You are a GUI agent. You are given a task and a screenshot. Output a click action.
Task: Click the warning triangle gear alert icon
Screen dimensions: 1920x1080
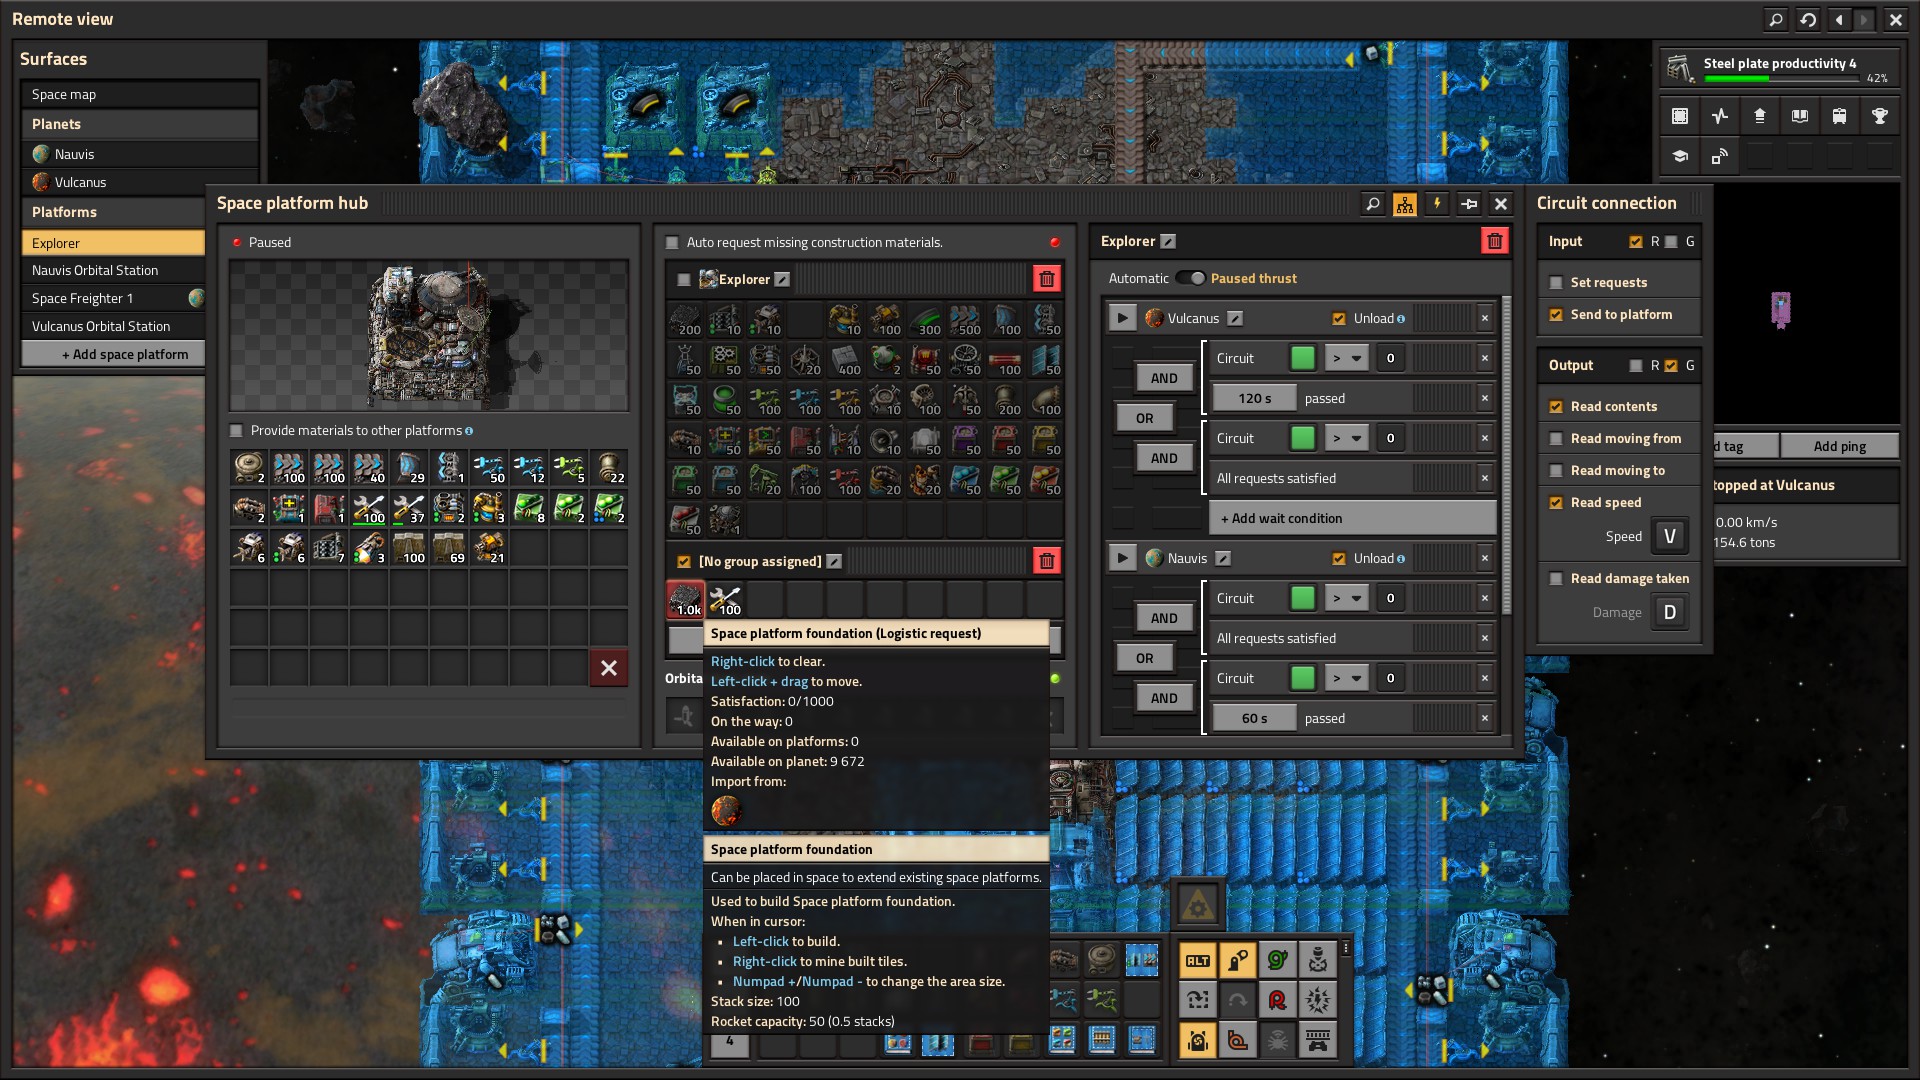click(1198, 905)
